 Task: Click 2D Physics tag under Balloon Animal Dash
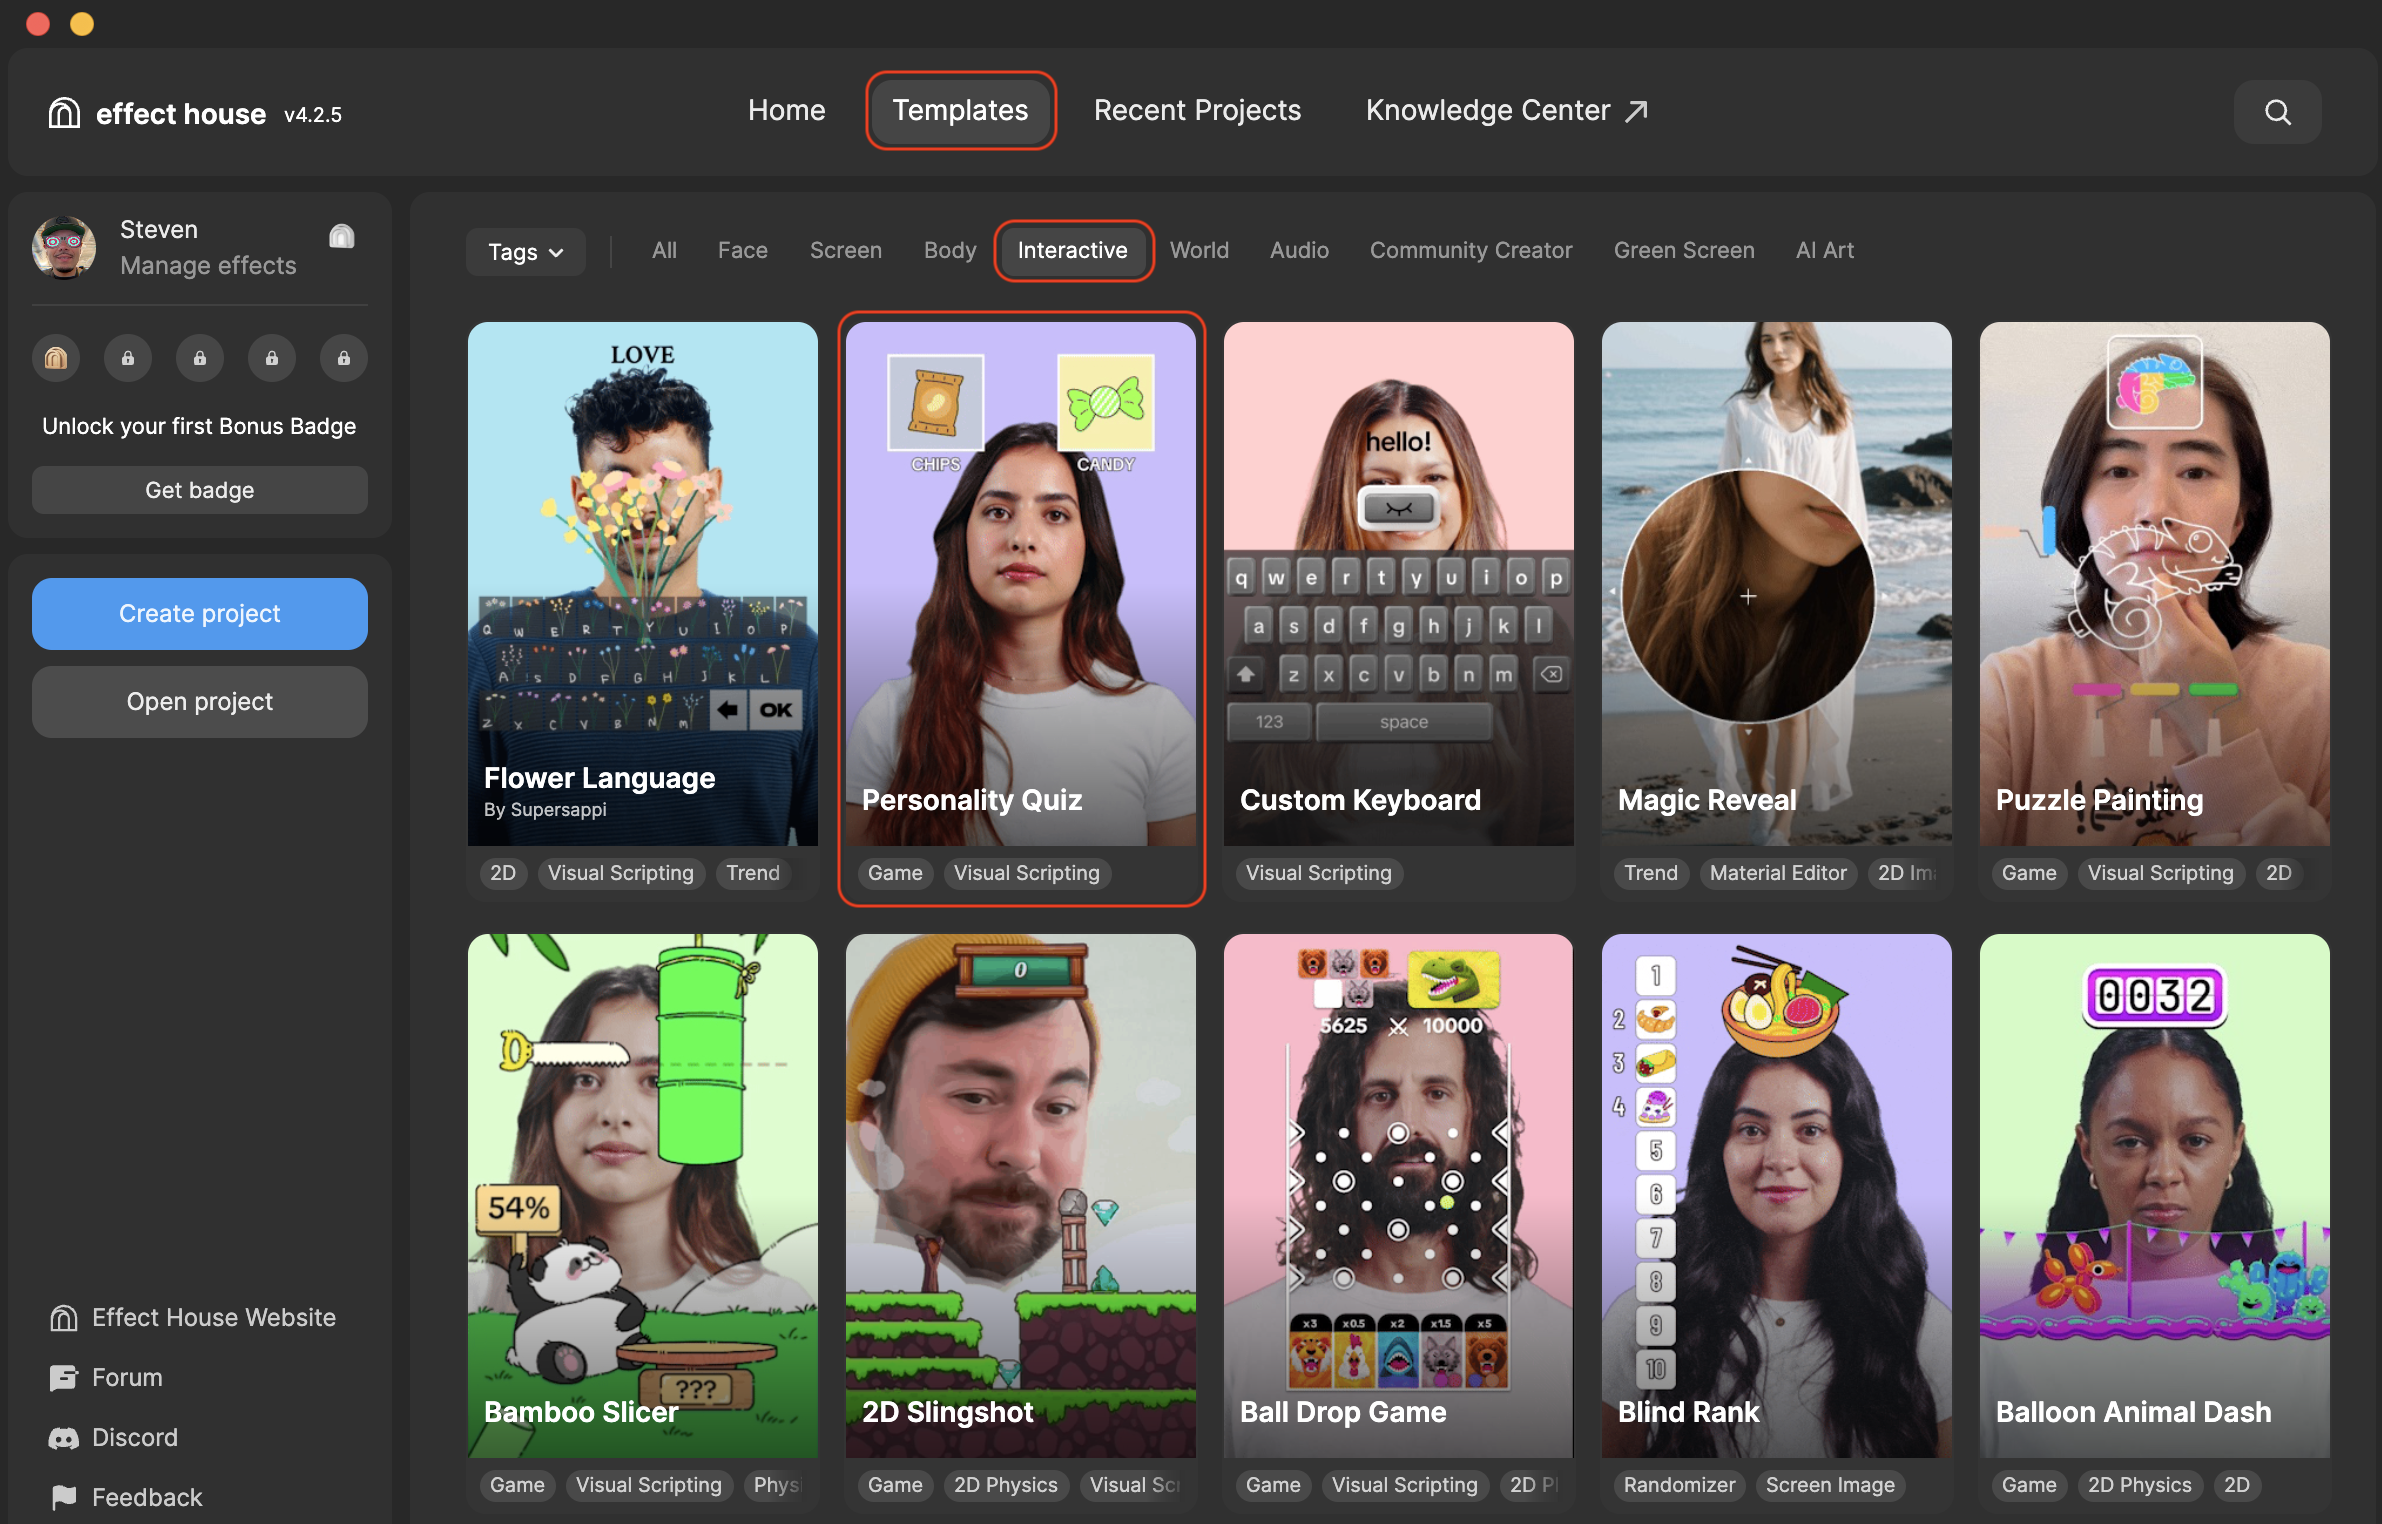pos(2139,1485)
